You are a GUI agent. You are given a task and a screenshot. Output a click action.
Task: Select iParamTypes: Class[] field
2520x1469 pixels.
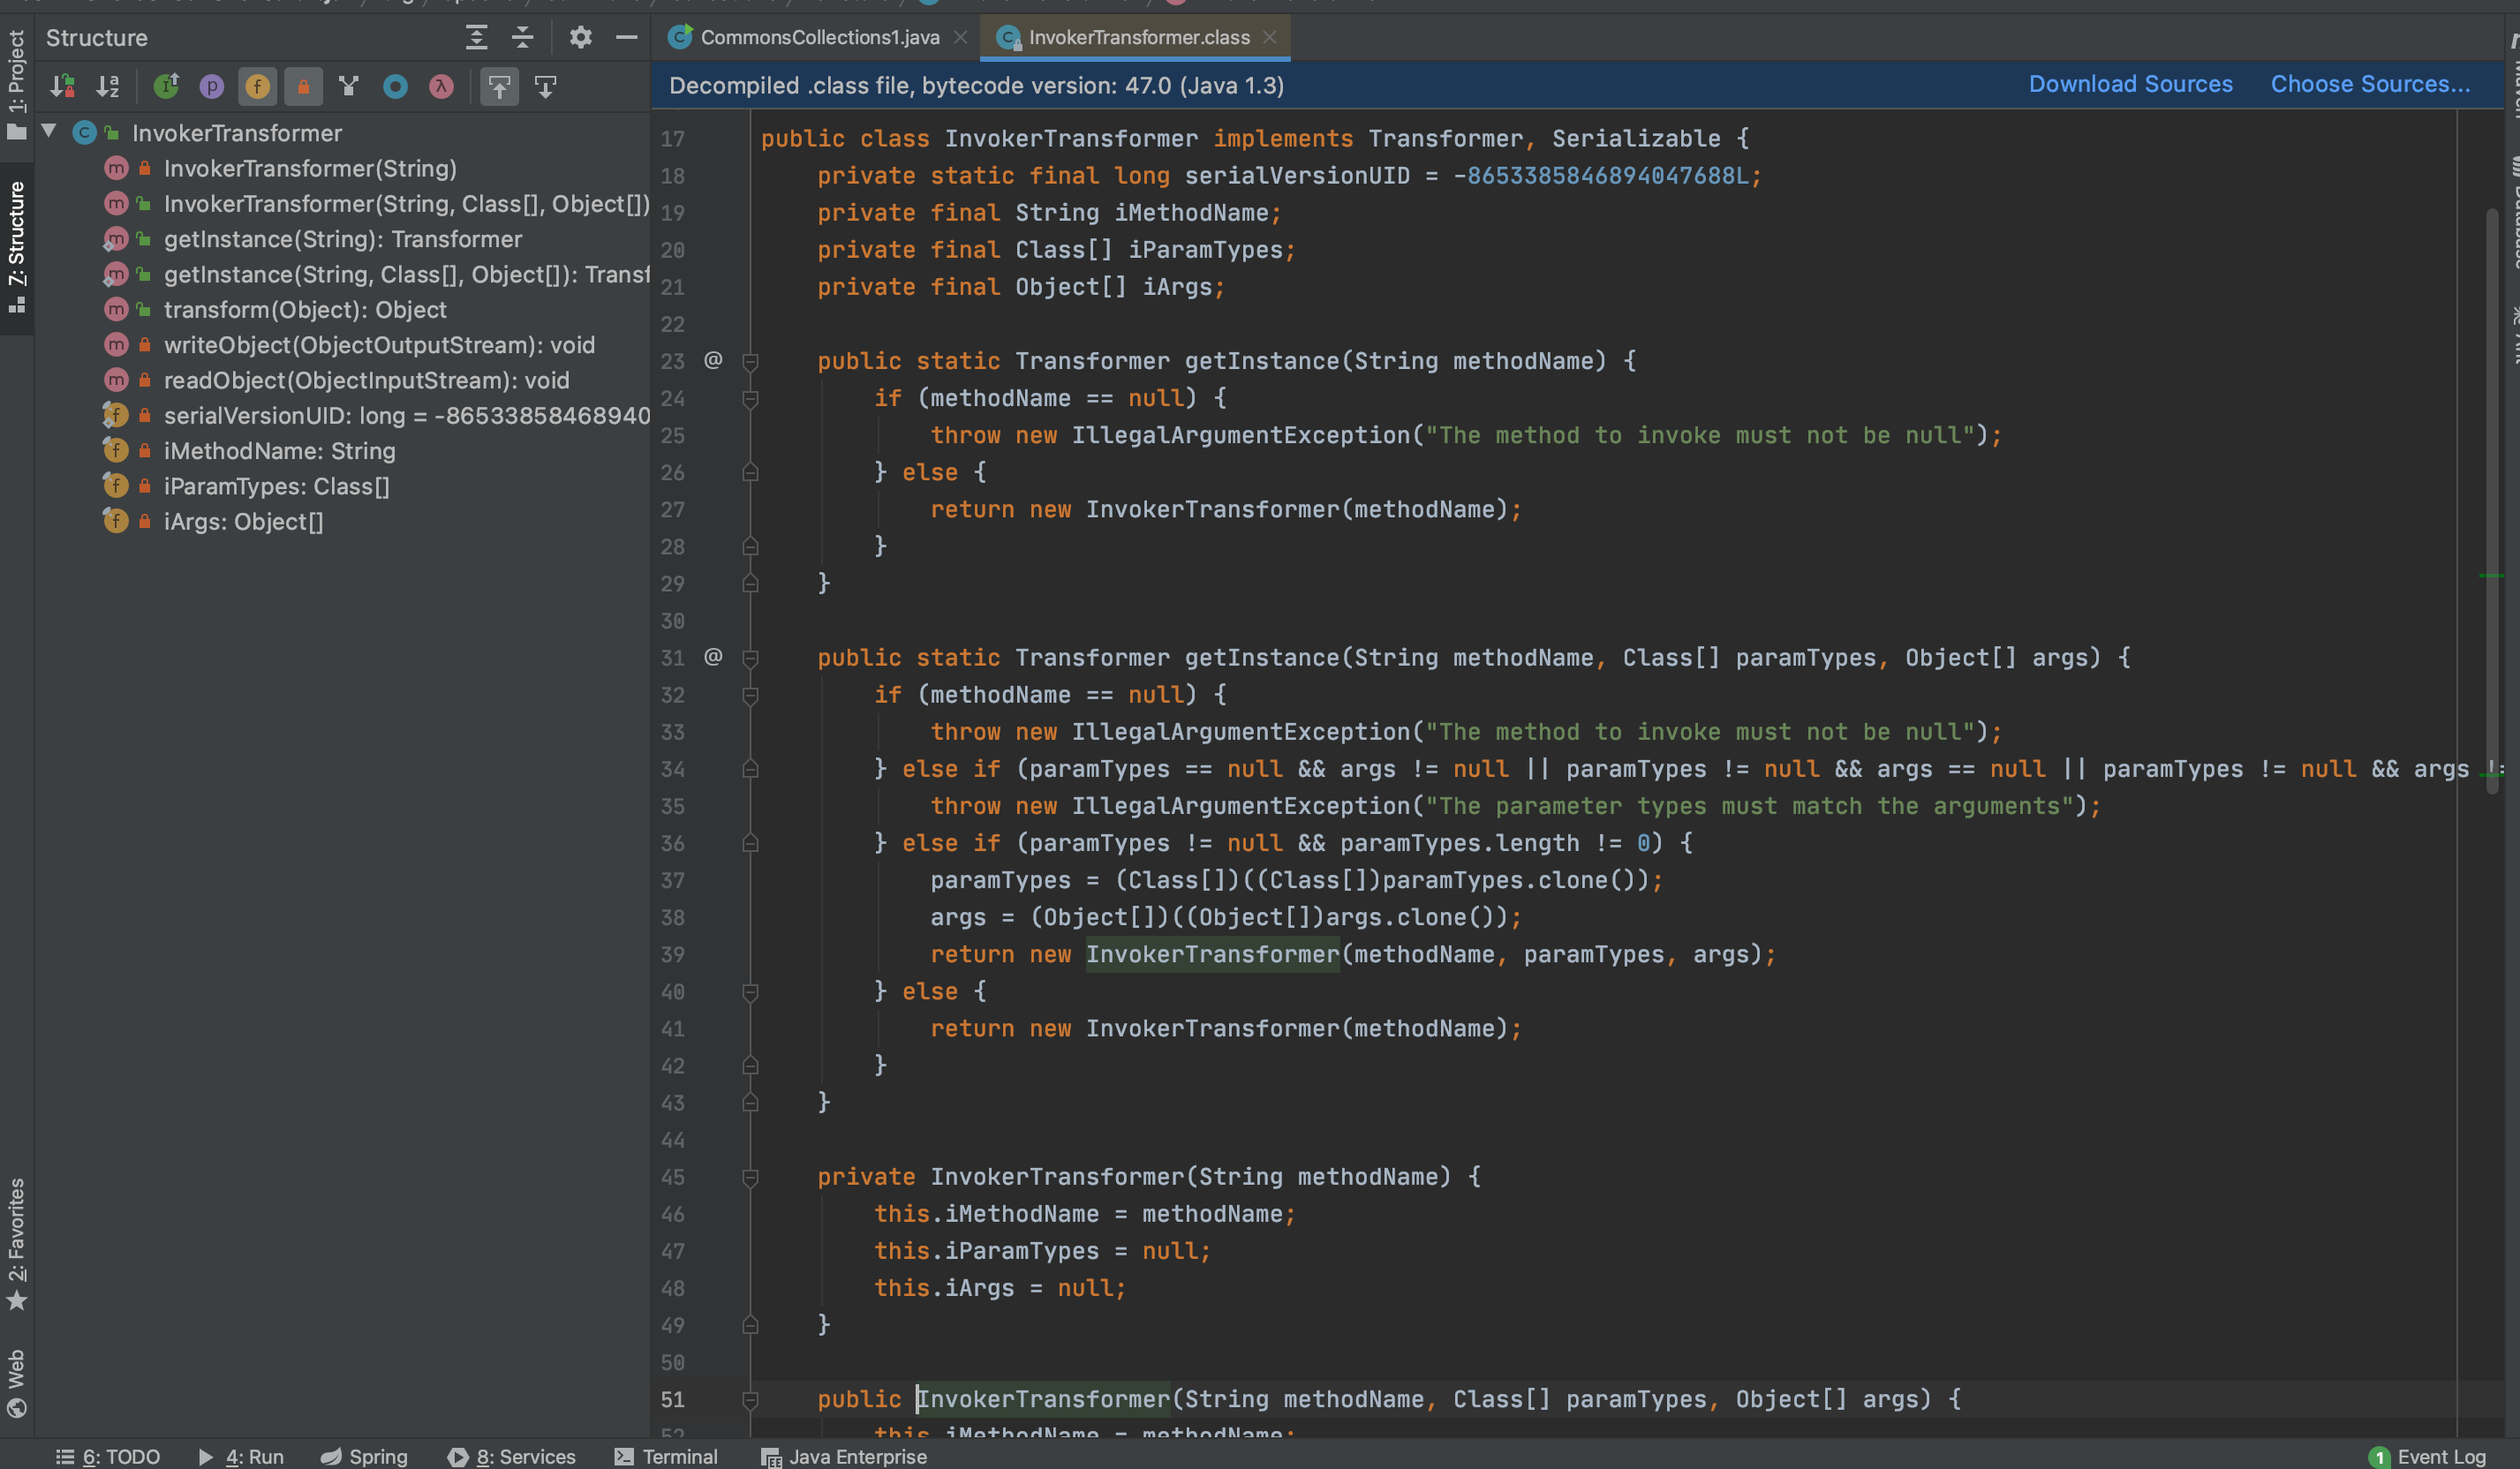point(276,486)
